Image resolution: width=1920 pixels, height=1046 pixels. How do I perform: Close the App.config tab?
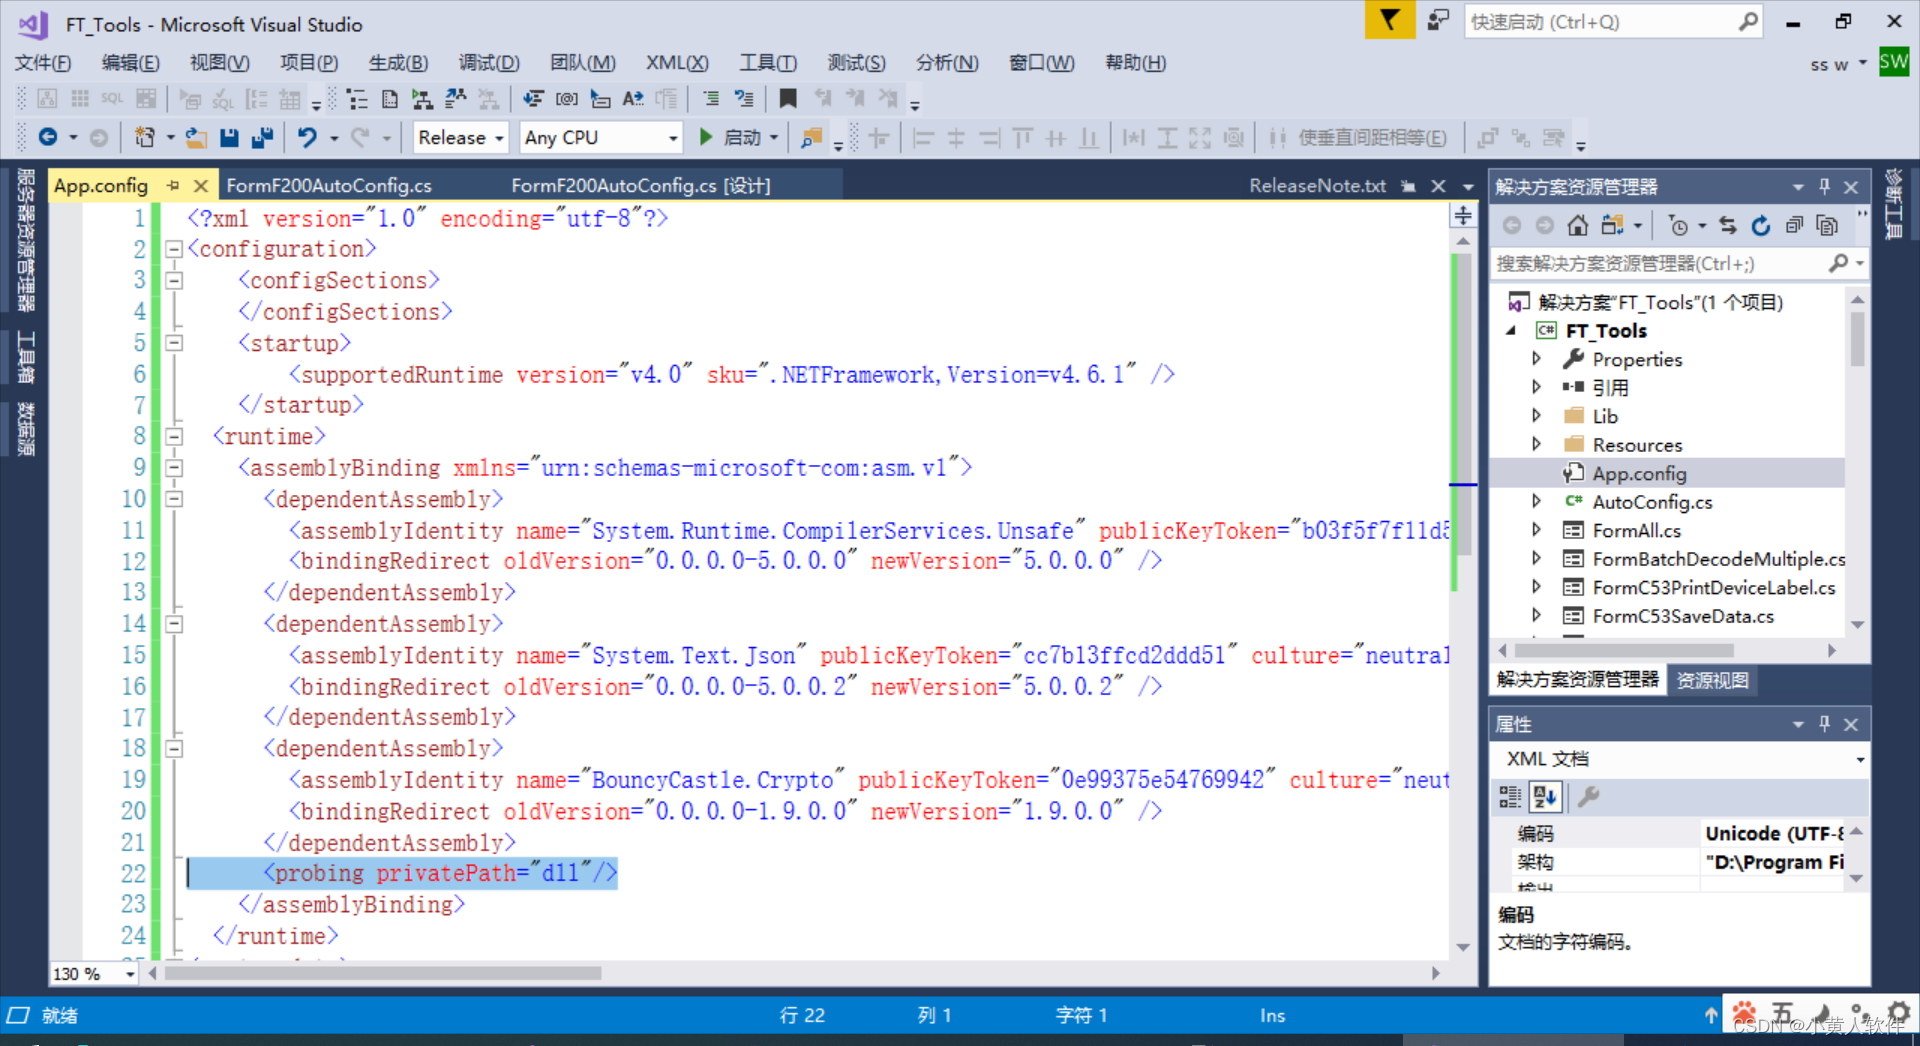click(x=200, y=186)
